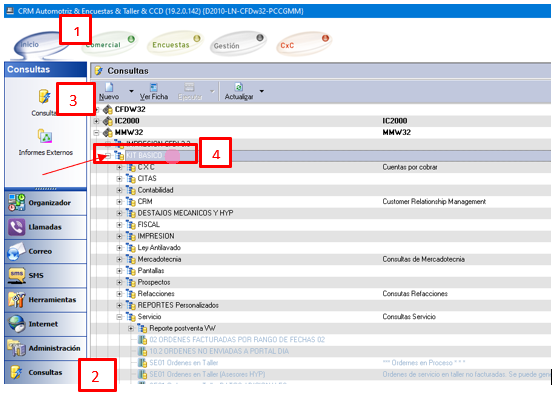Open the Ejecutar dropdown arrow

(212, 91)
